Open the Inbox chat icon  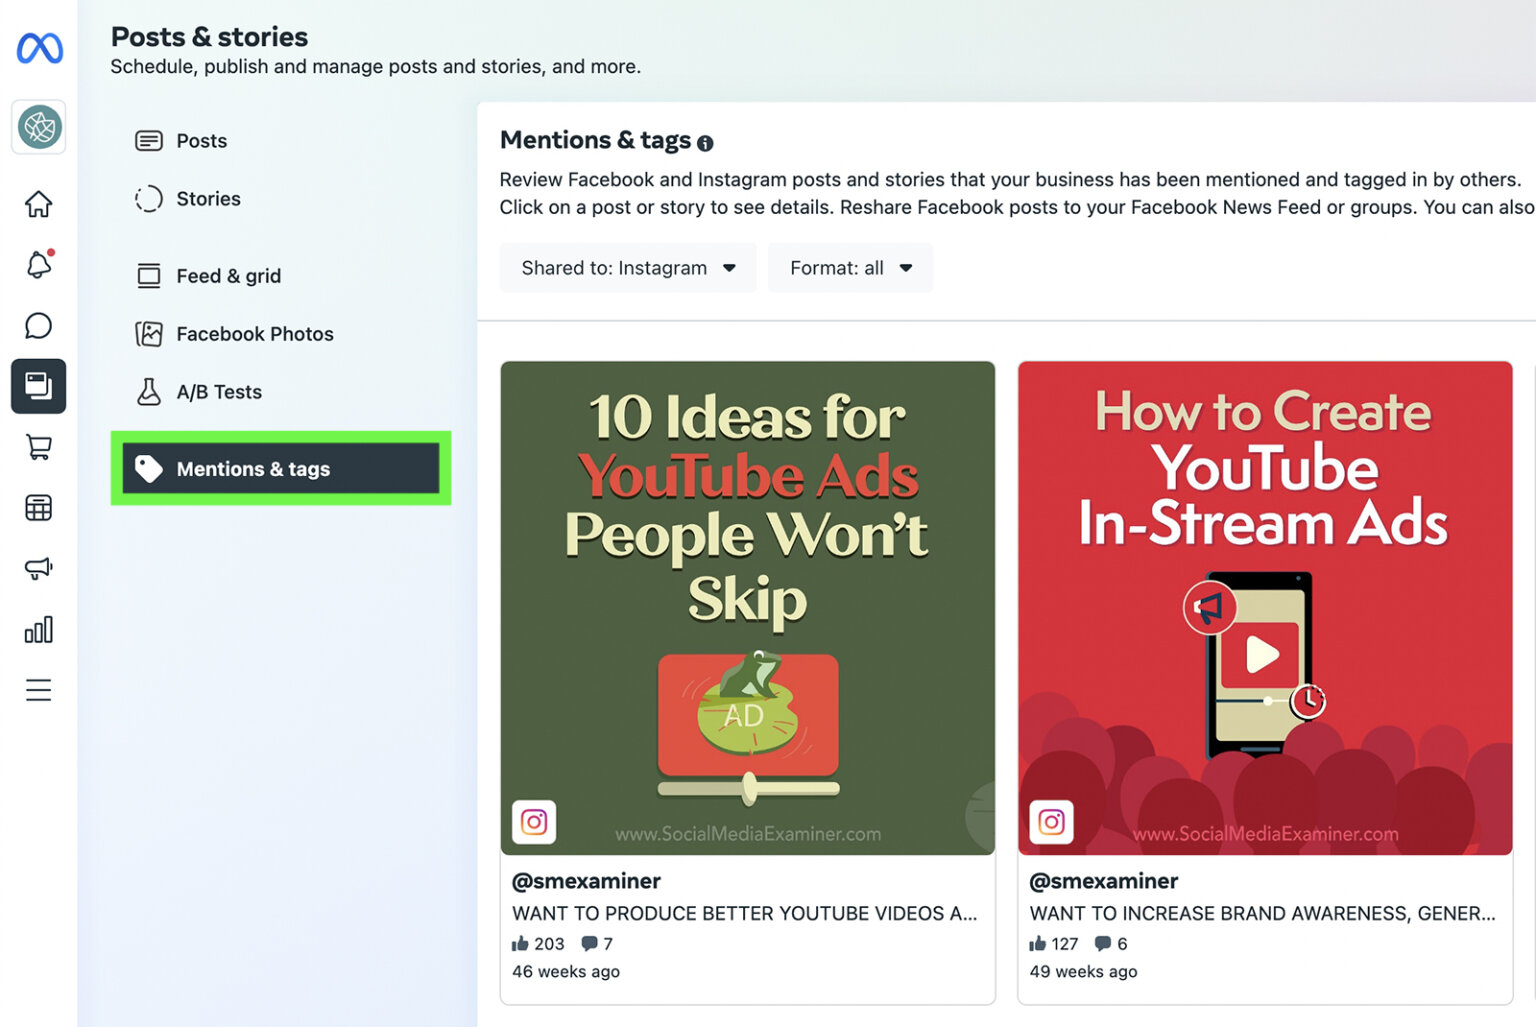38,325
